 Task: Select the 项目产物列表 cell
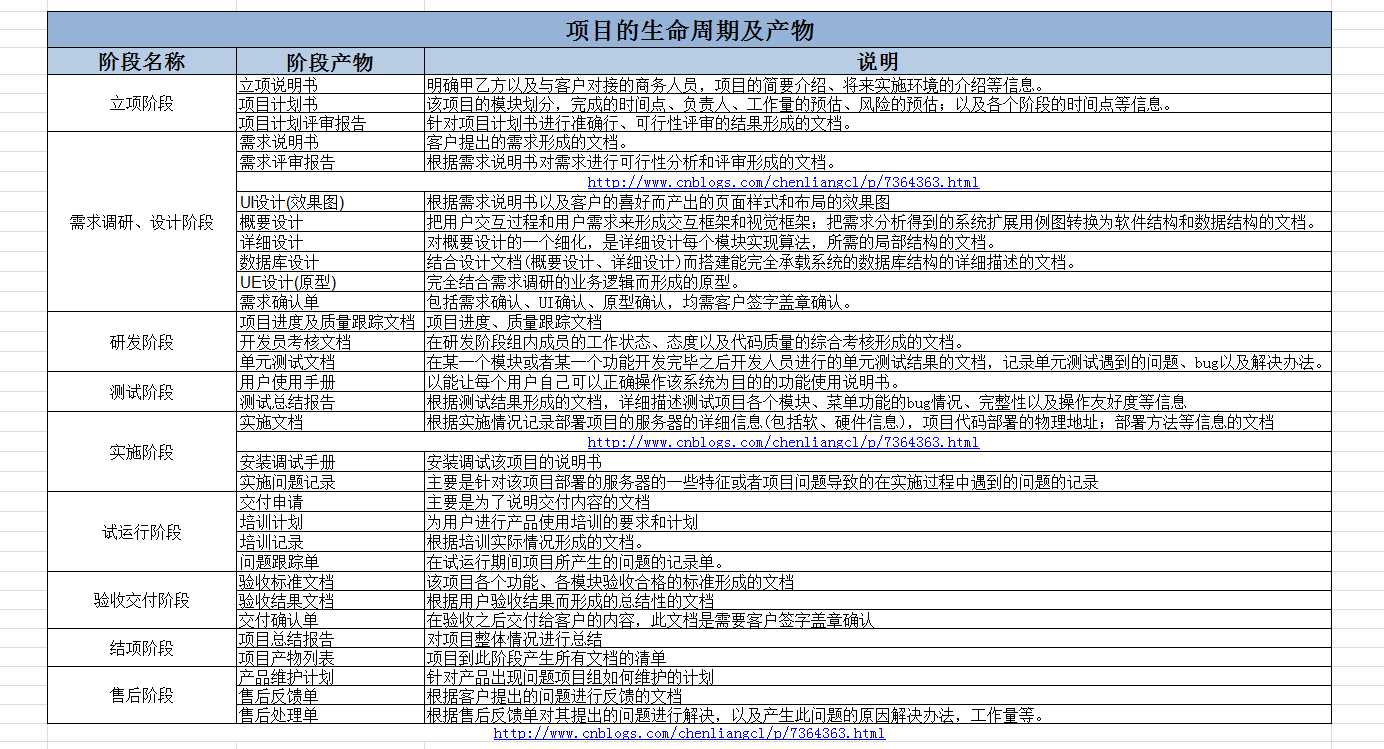pyautogui.click(x=330, y=658)
